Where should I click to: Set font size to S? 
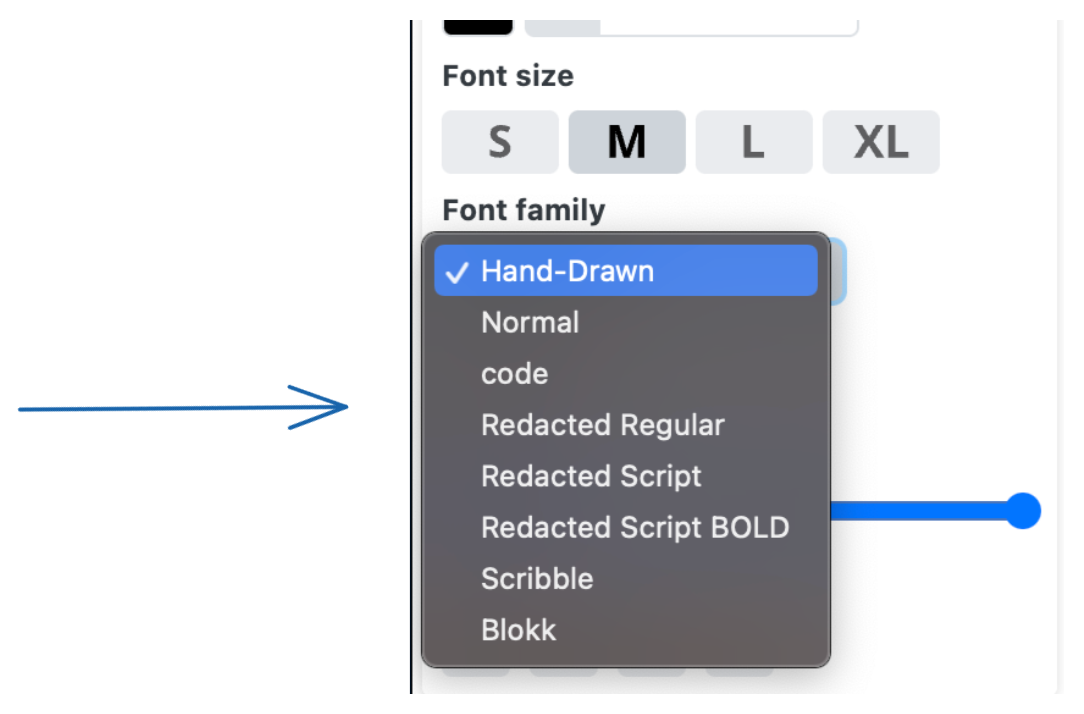click(499, 141)
